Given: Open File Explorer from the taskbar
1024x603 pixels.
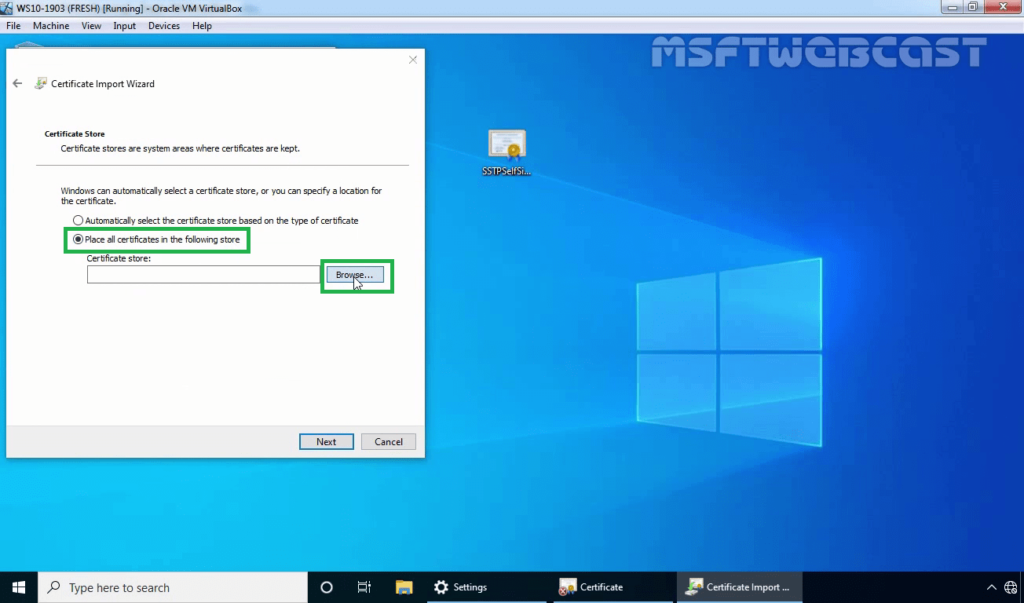Looking at the screenshot, I should point(404,587).
